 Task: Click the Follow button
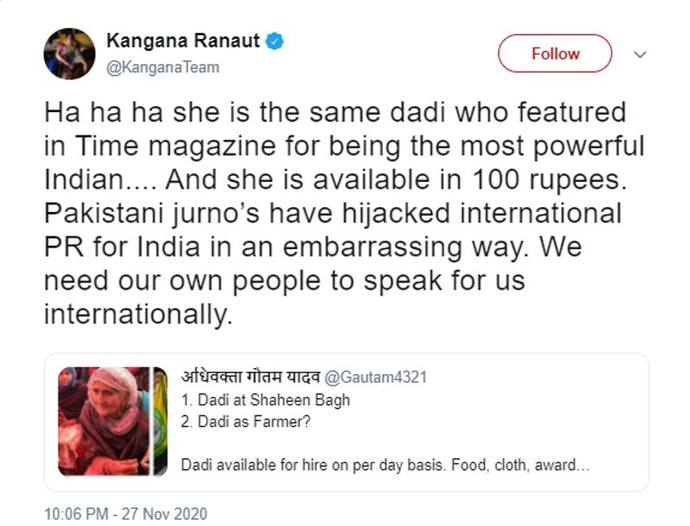[554, 53]
